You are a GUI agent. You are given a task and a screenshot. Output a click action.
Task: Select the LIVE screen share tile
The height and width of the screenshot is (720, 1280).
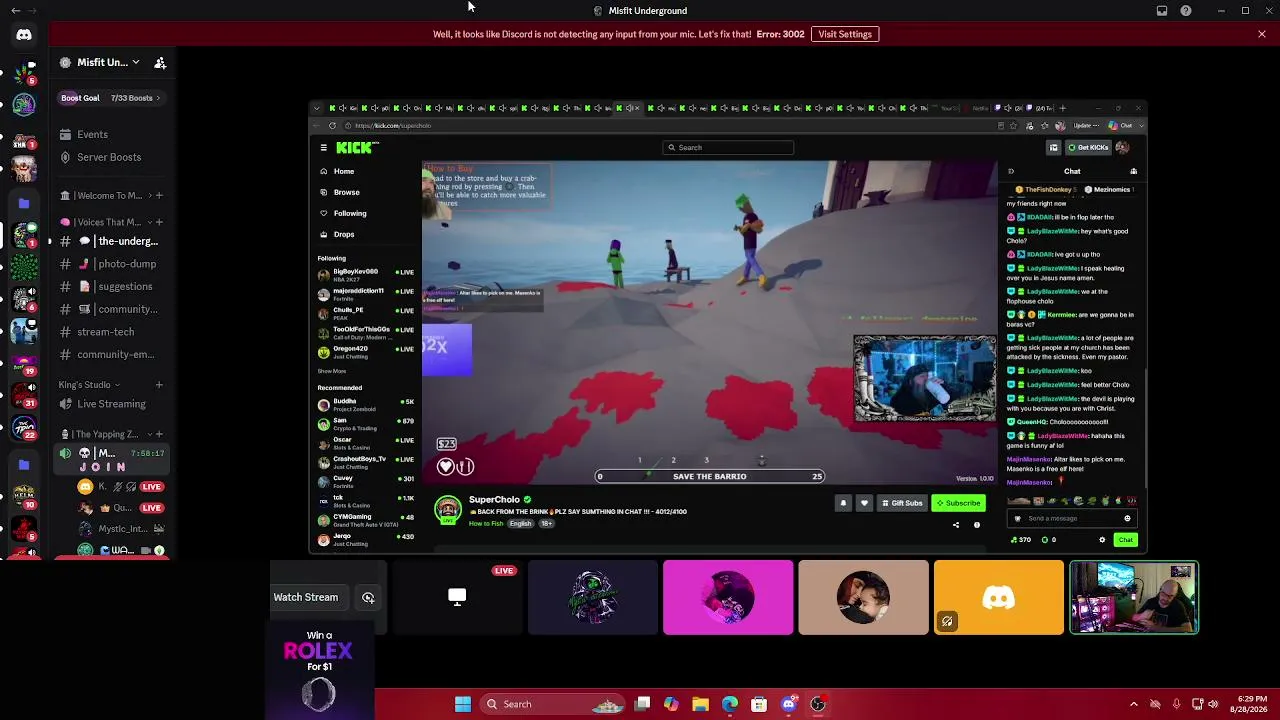click(x=457, y=597)
